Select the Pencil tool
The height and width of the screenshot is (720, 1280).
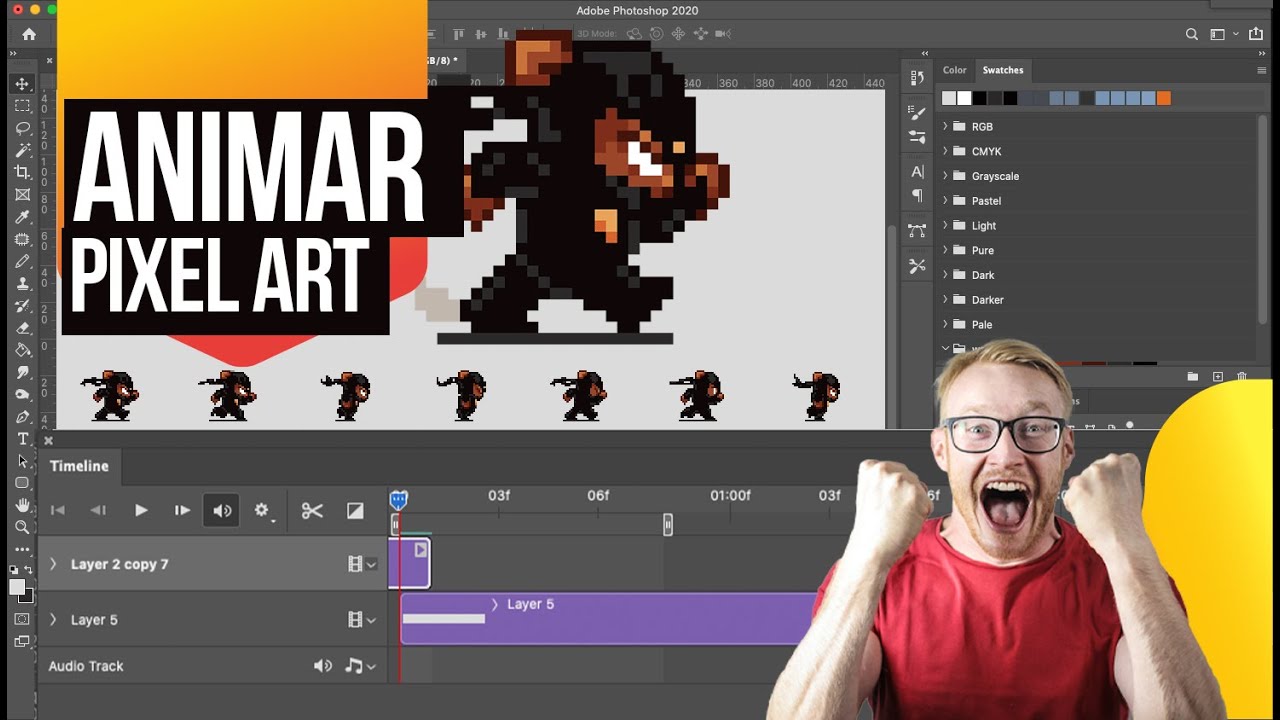click(x=22, y=261)
